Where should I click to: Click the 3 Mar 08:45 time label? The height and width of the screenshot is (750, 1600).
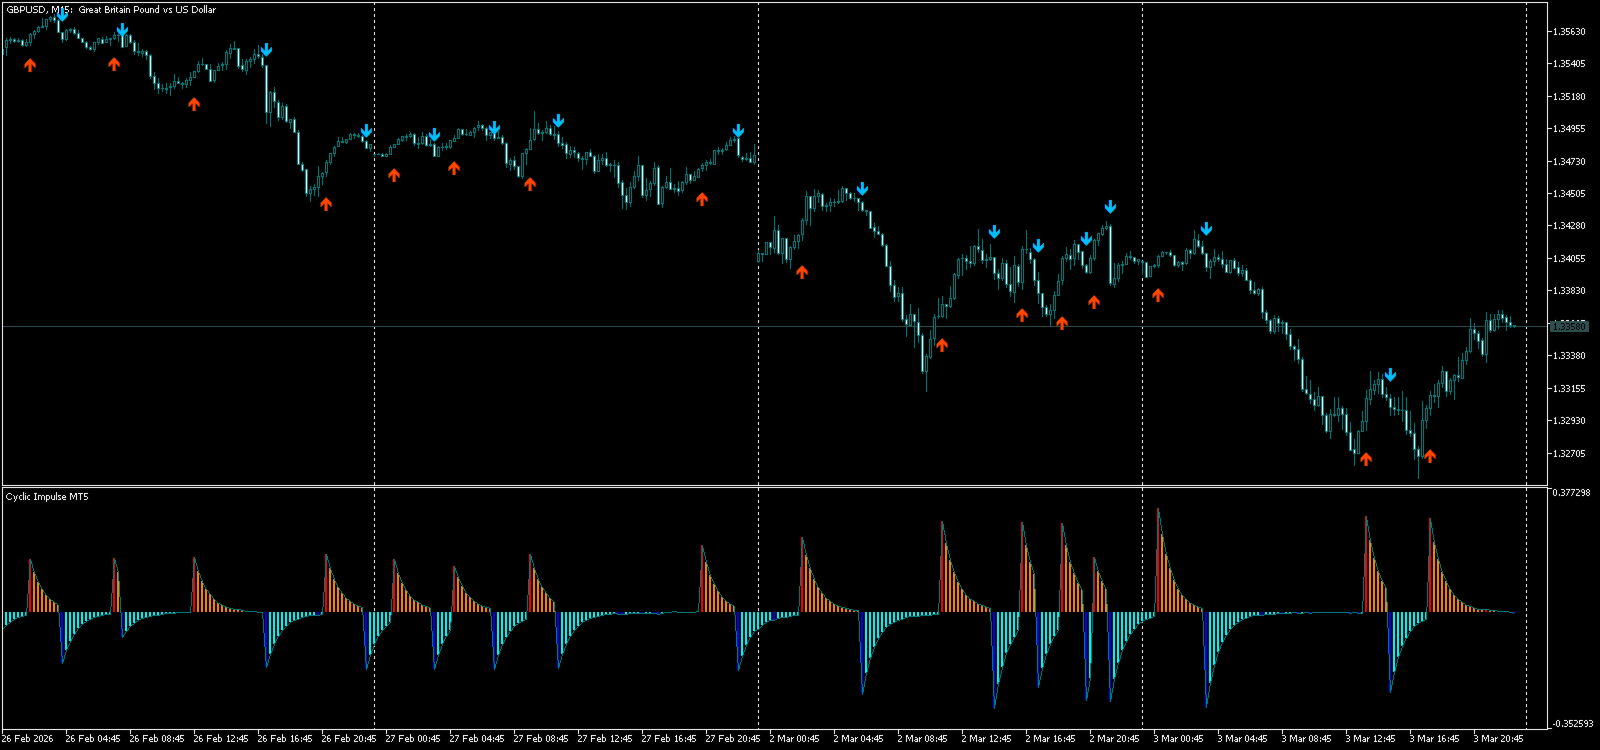pyautogui.click(x=1306, y=739)
